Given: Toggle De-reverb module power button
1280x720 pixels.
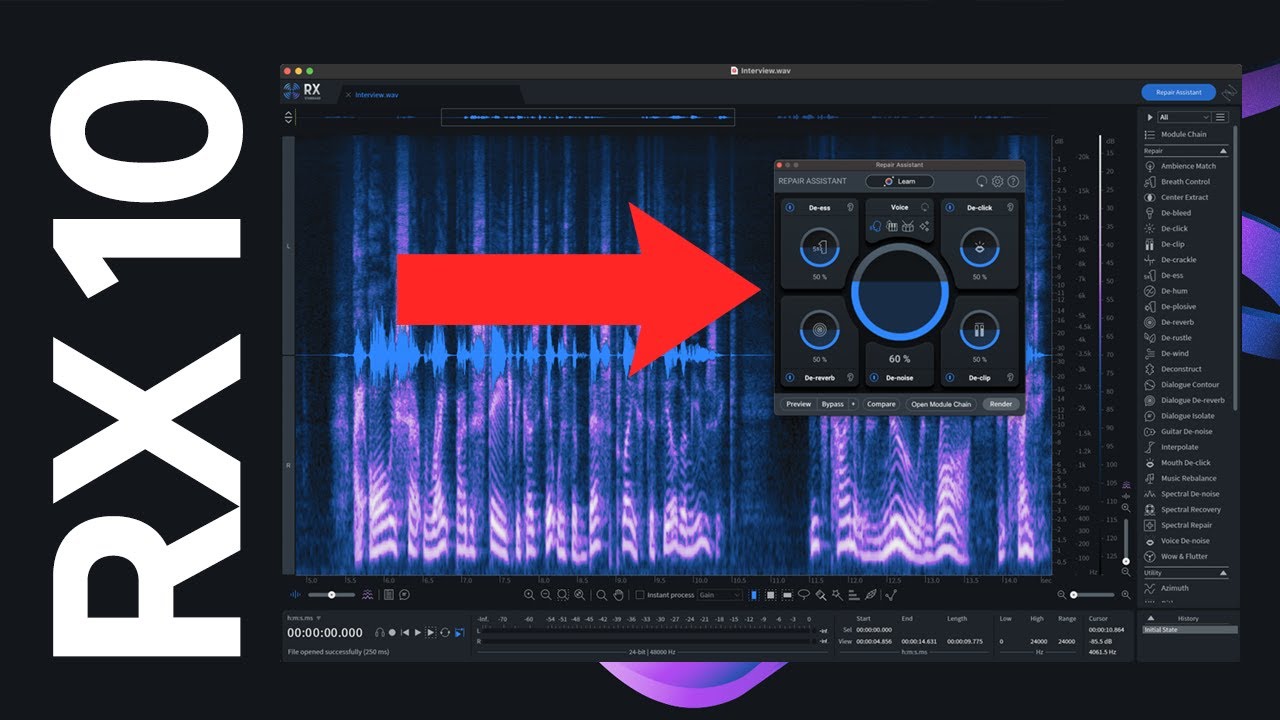Looking at the screenshot, I should [789, 378].
